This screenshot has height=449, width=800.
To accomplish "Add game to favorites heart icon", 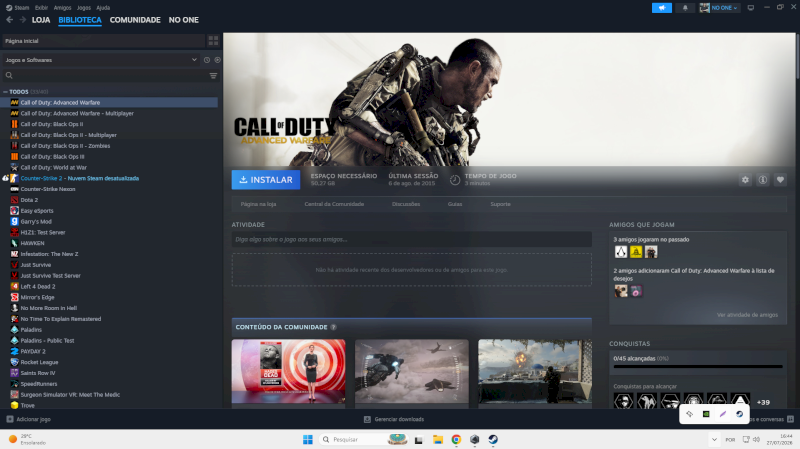I will point(780,180).
